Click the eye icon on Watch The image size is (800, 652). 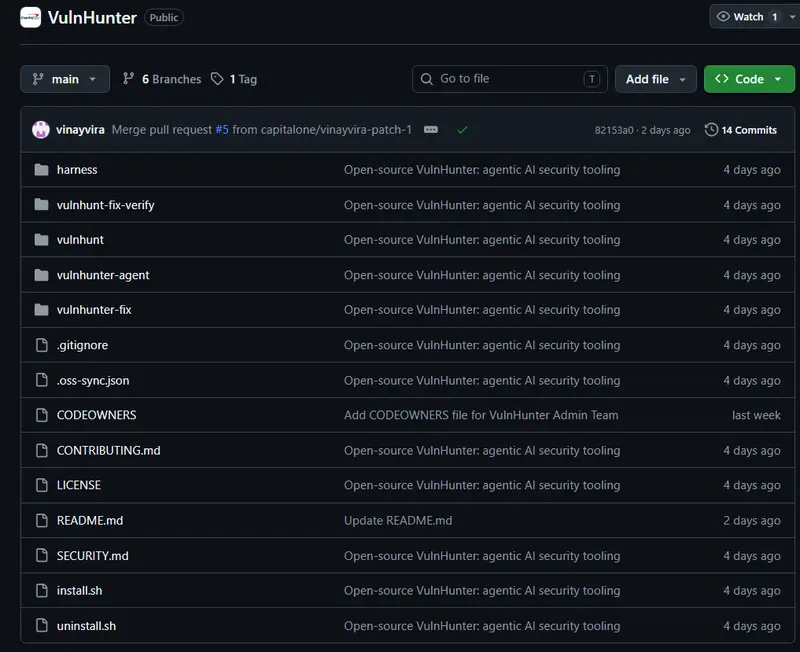pos(723,16)
